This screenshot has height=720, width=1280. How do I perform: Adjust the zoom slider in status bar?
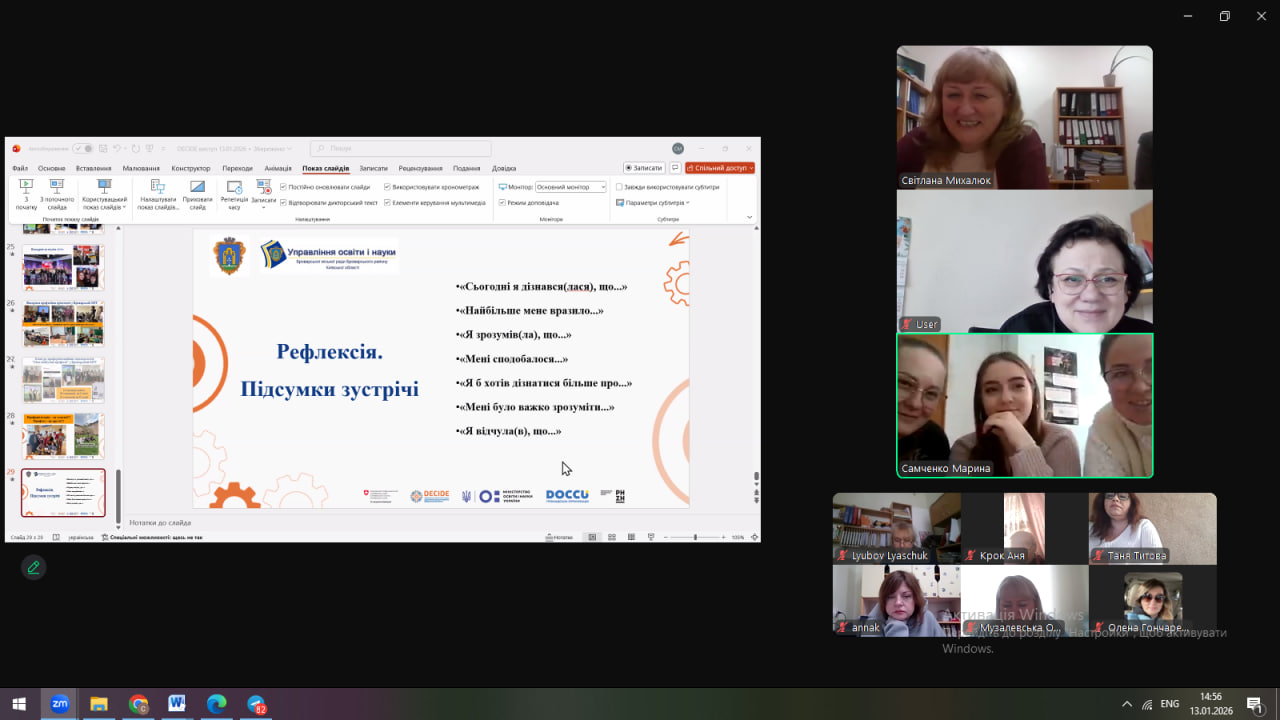point(695,537)
